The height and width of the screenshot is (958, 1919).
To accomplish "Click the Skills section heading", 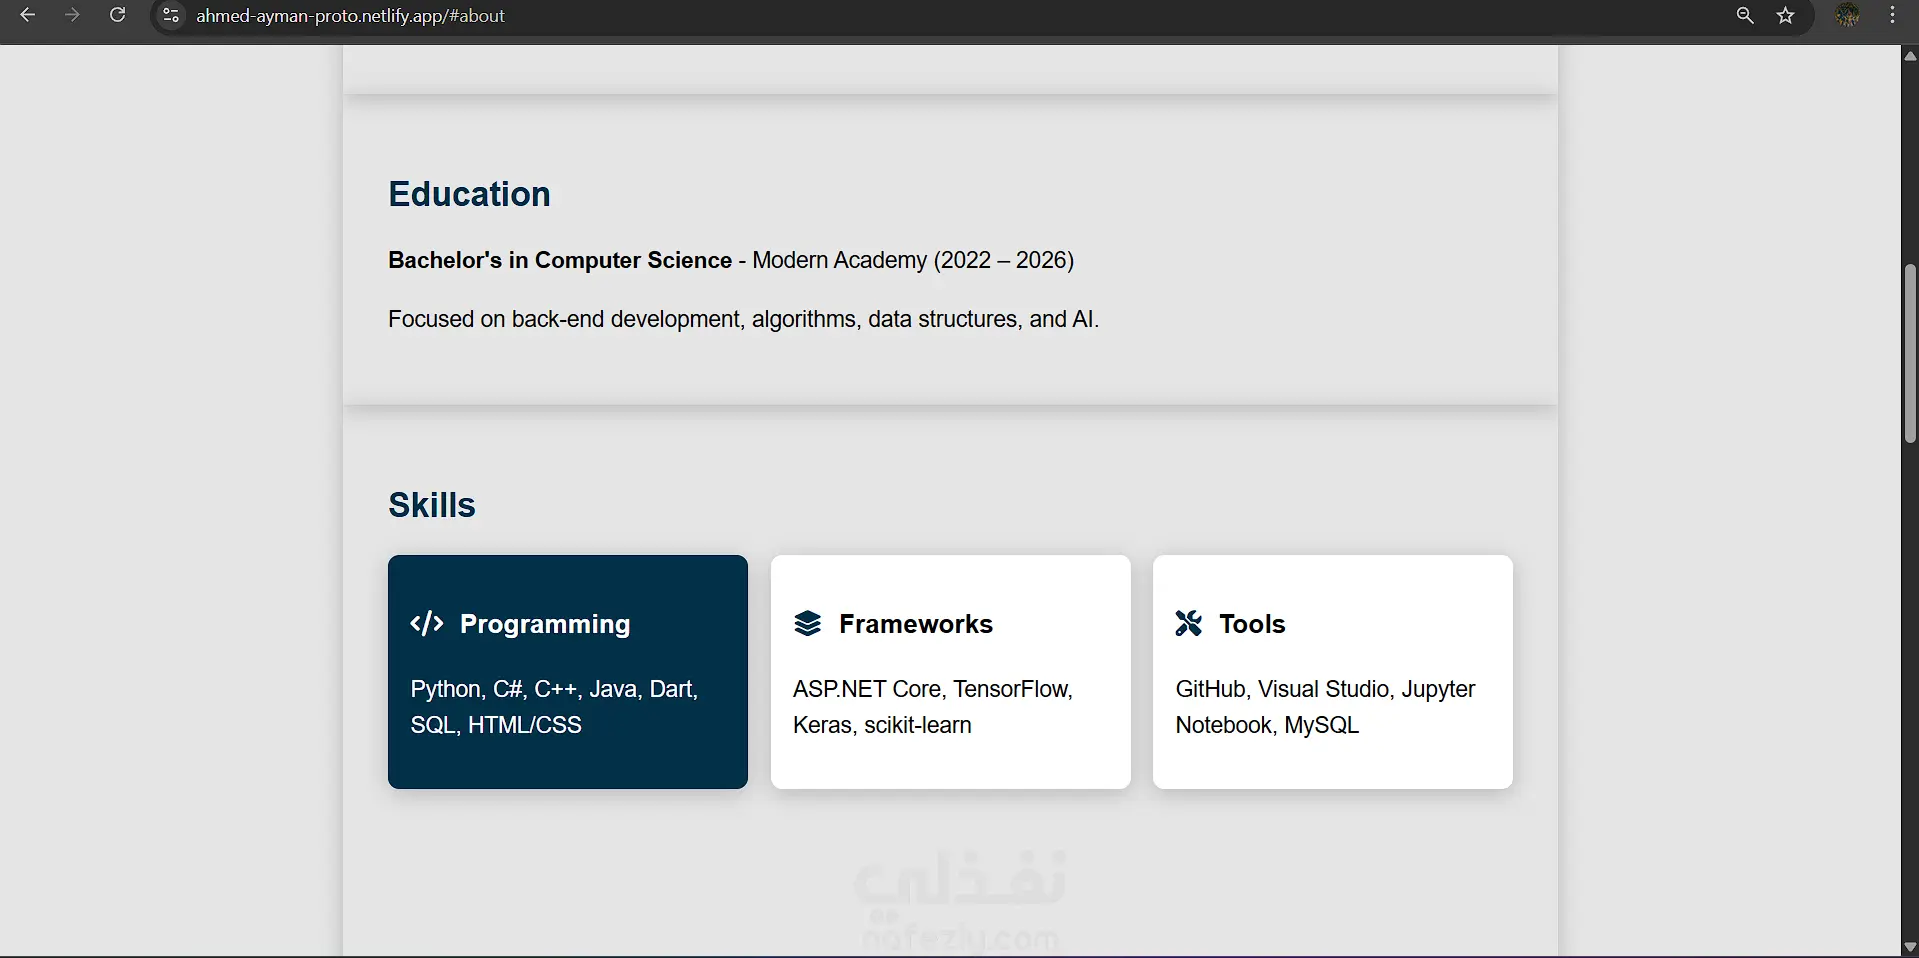I will (x=432, y=505).
